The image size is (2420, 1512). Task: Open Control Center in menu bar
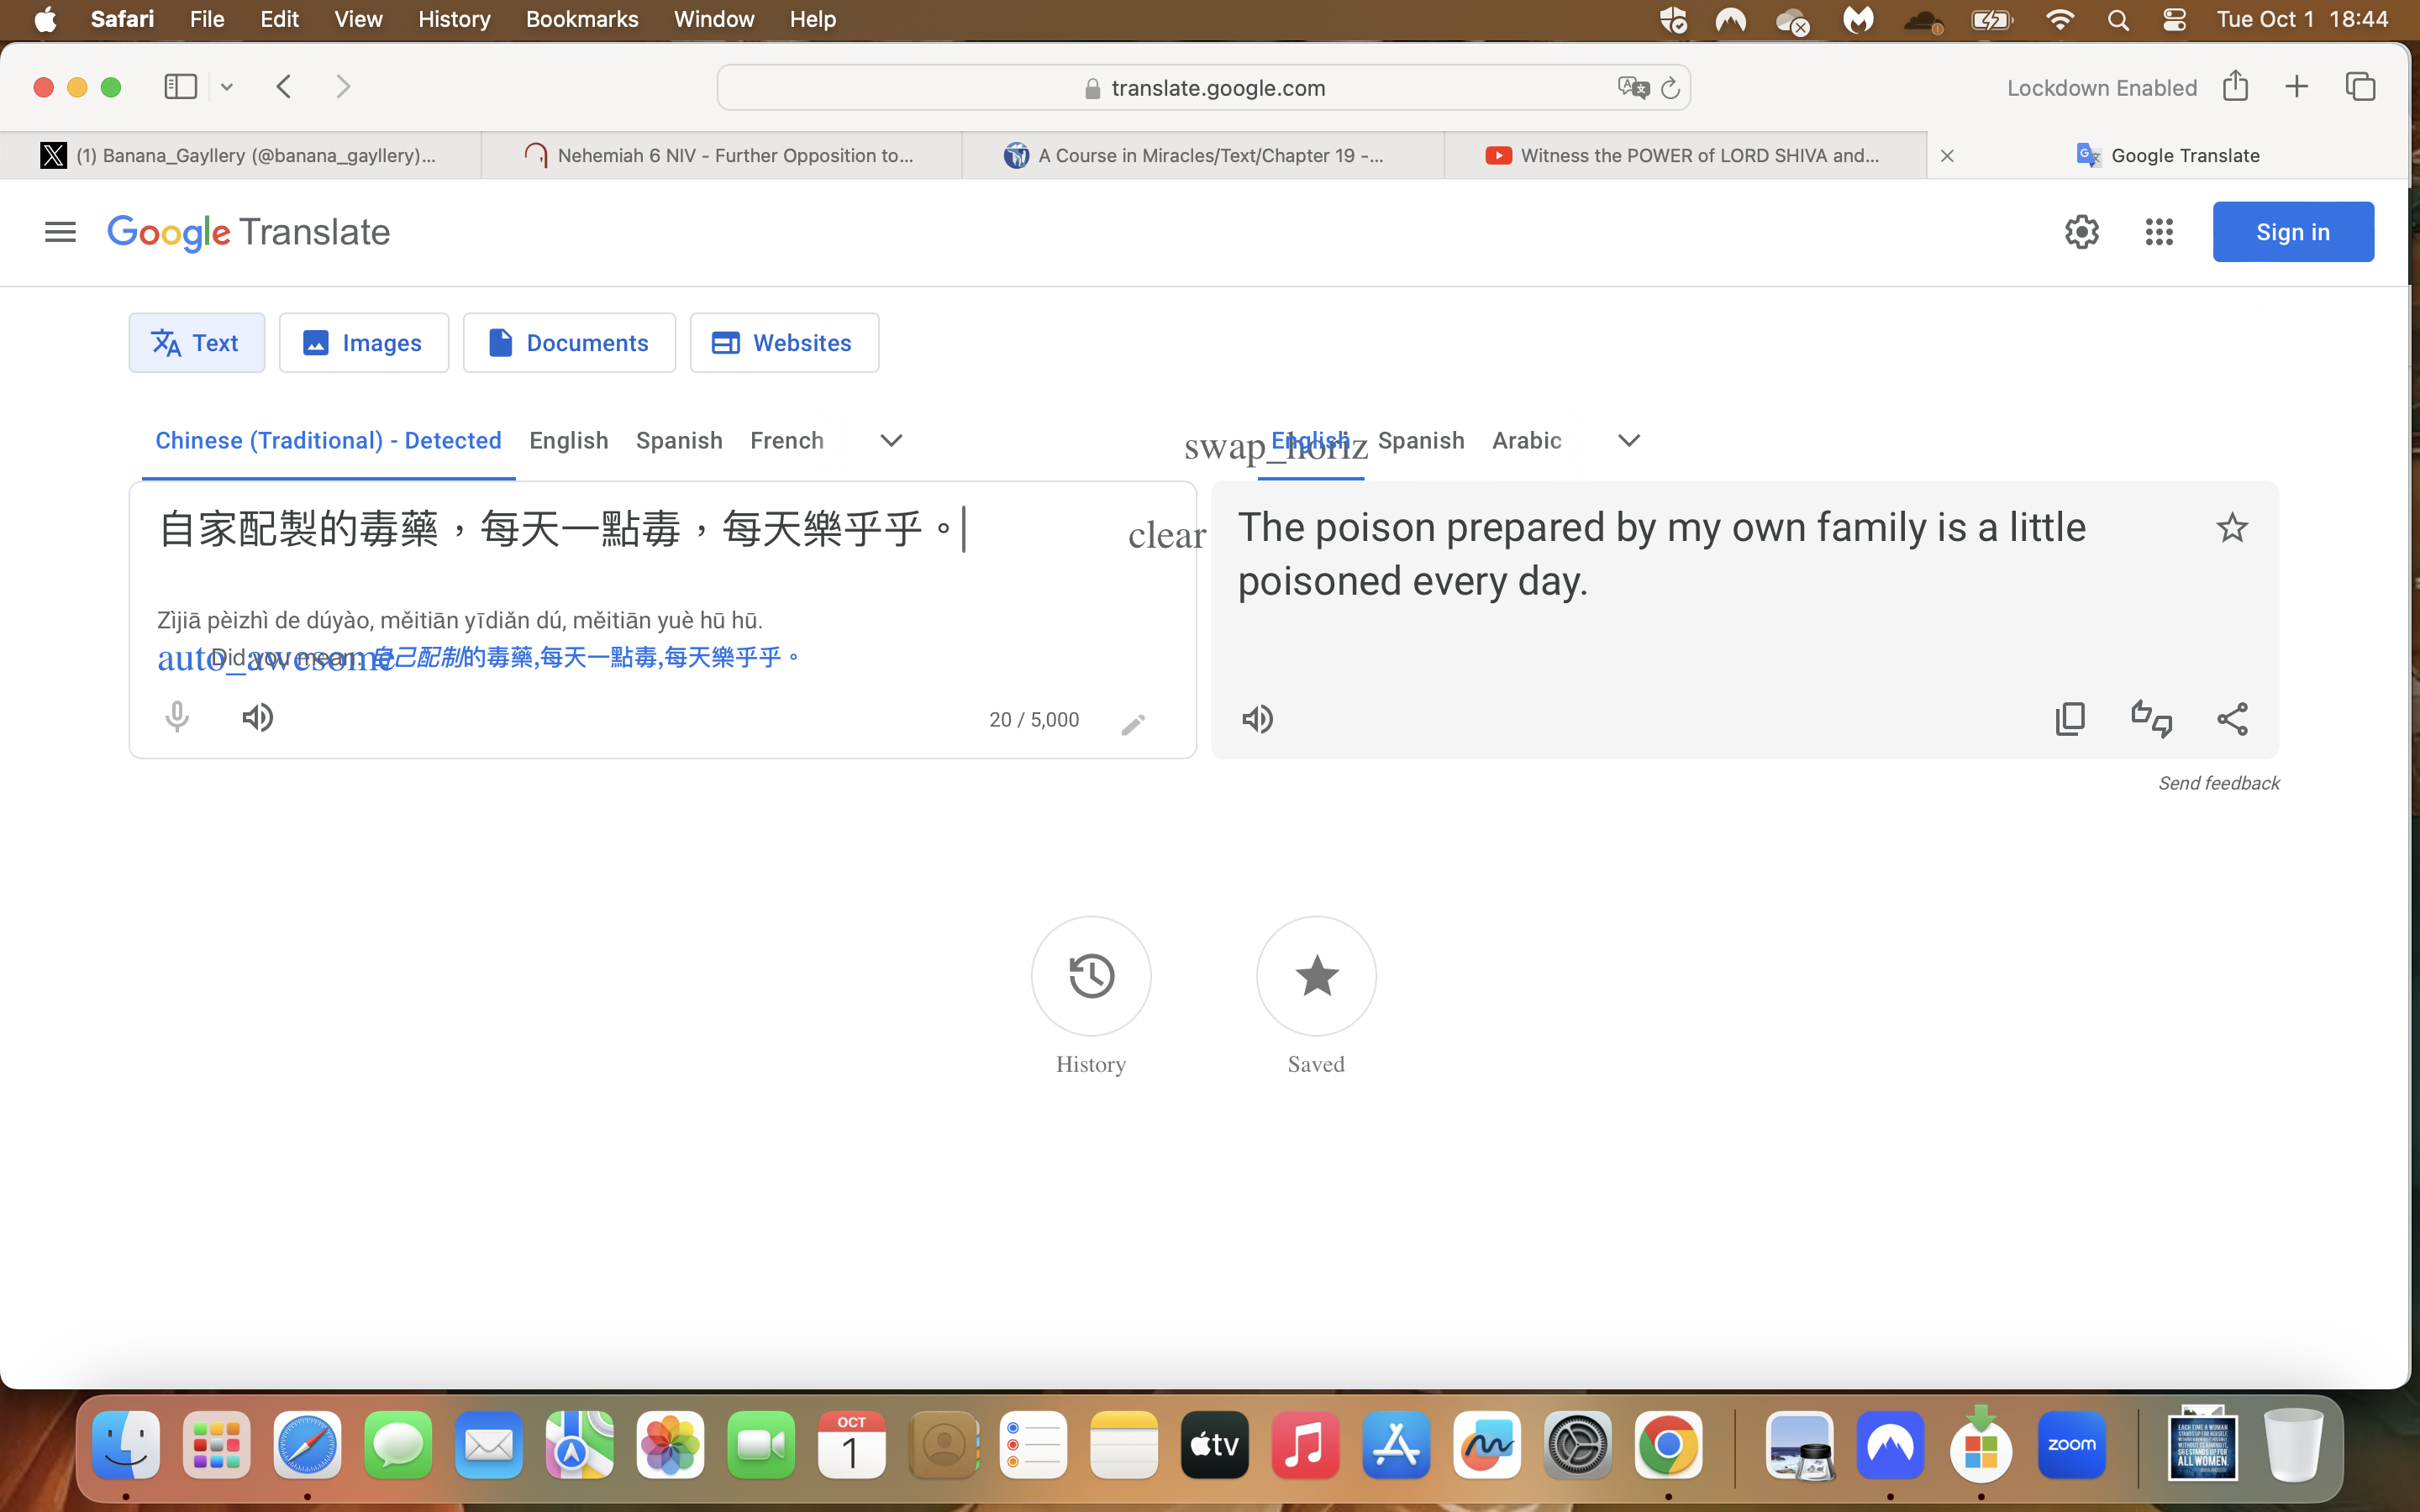pos(2174,19)
